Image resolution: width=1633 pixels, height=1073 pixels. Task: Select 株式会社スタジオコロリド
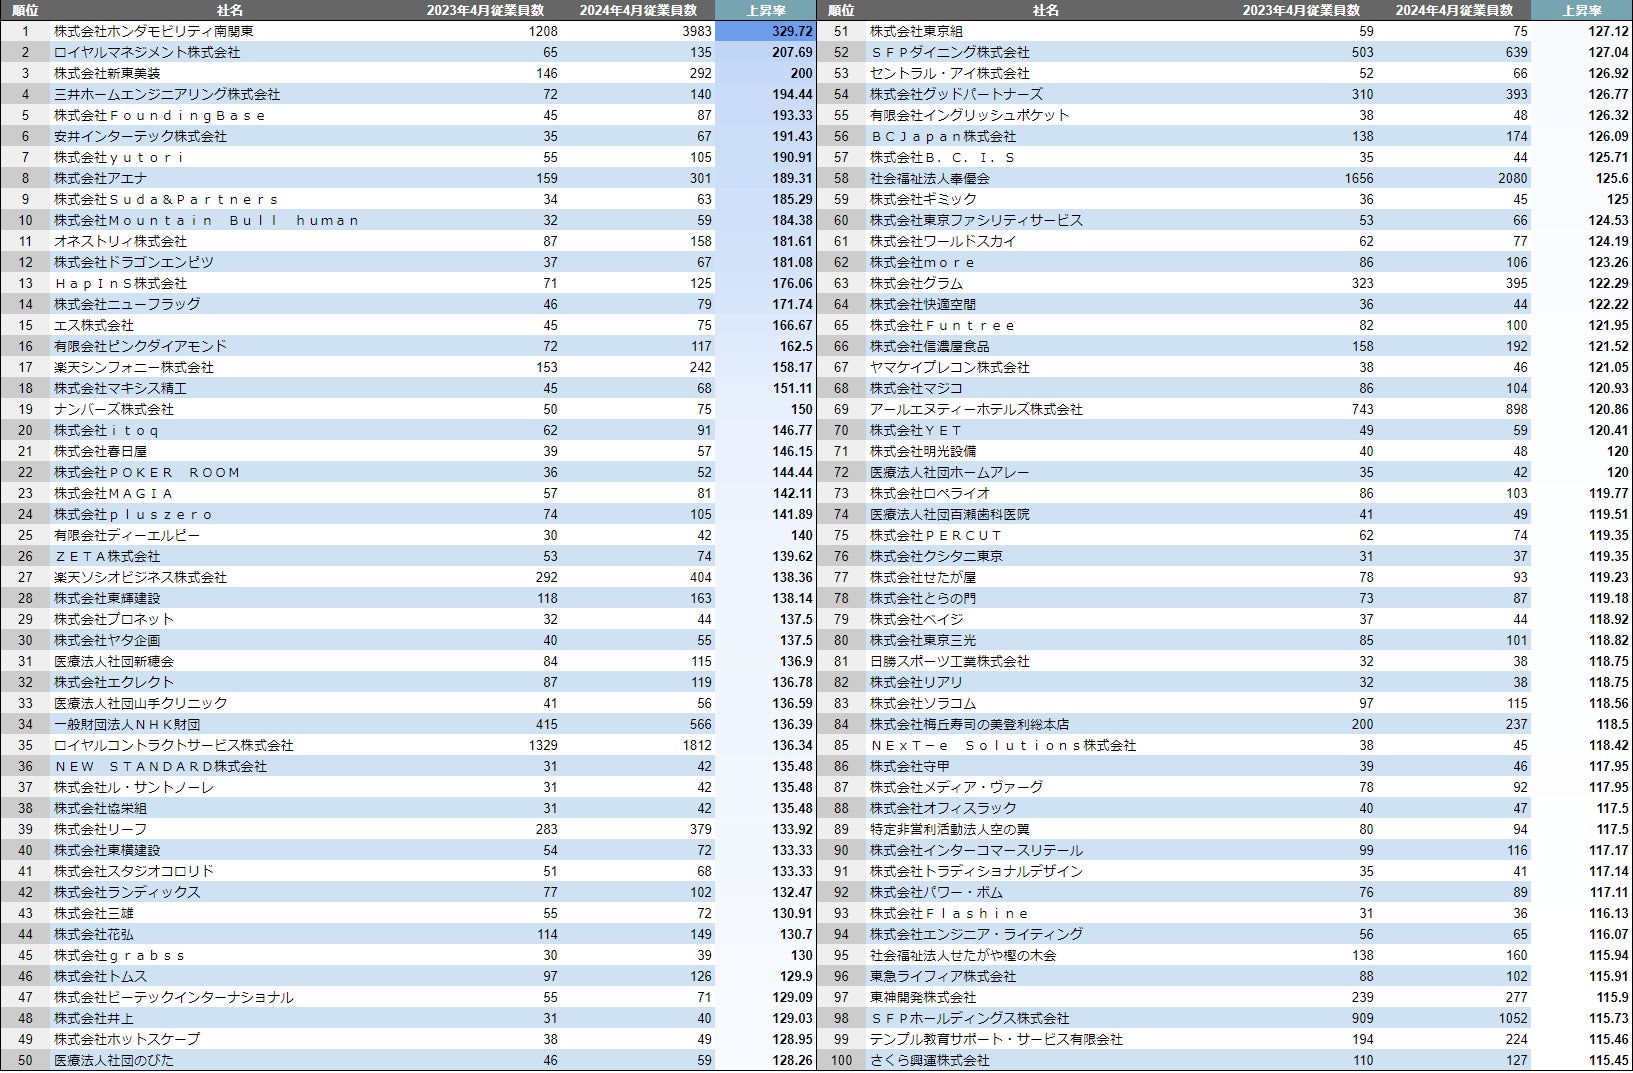coord(134,871)
